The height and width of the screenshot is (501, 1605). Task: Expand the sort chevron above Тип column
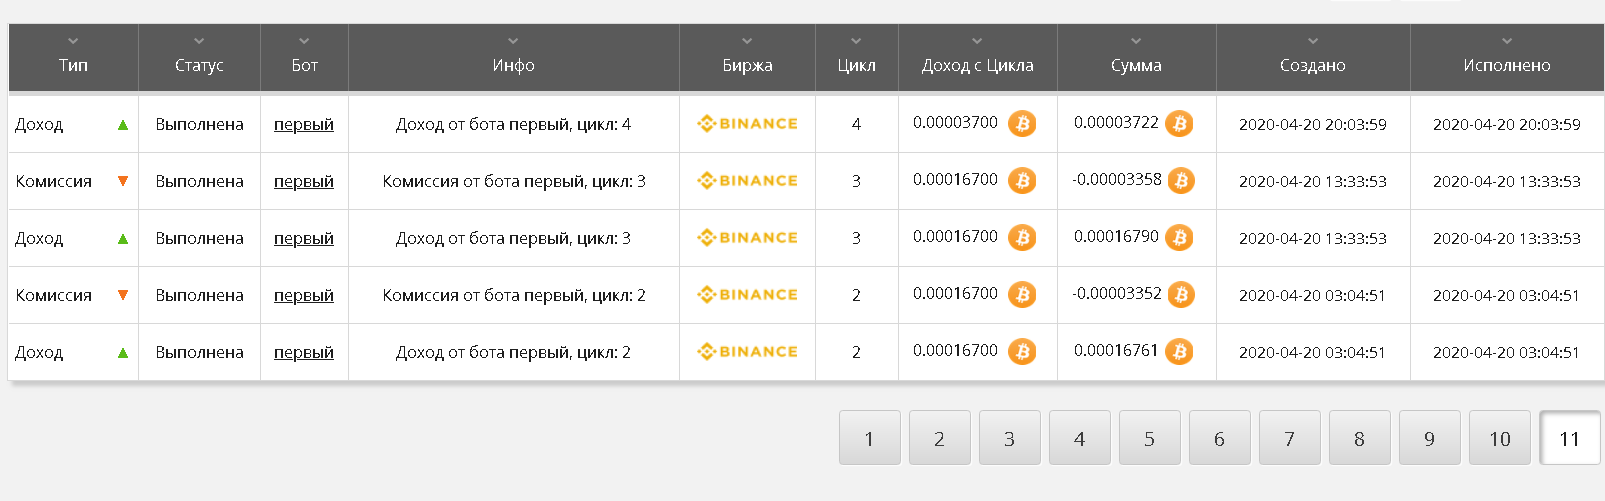[x=73, y=41]
